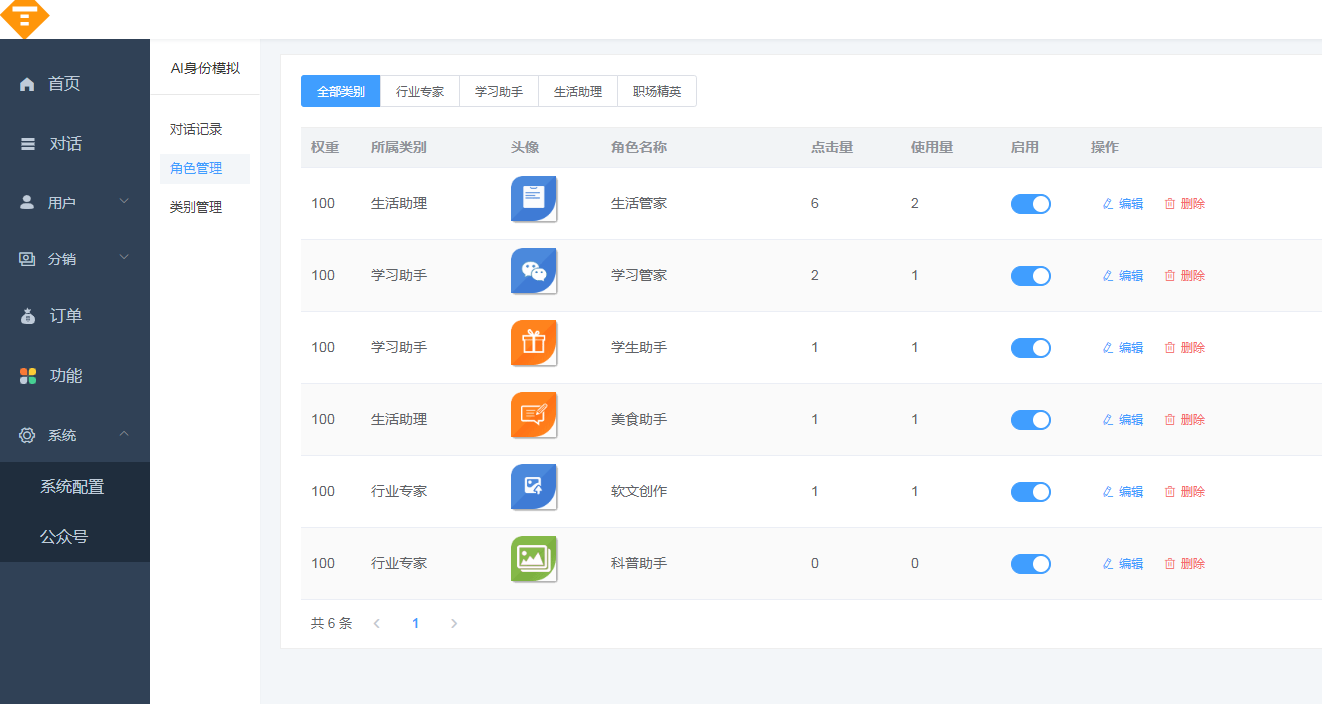
Task: Click the 订单 orders icon in sidebar
Action: coord(27,316)
